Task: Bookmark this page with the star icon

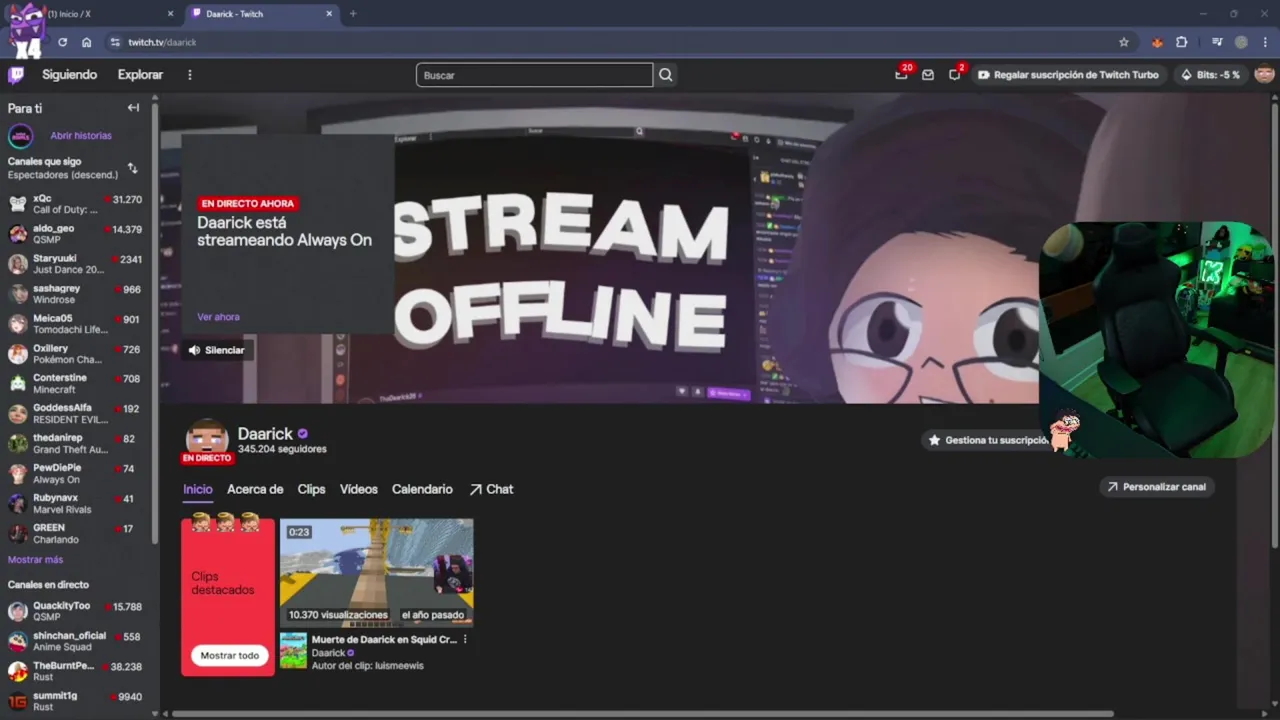Action: (1124, 42)
